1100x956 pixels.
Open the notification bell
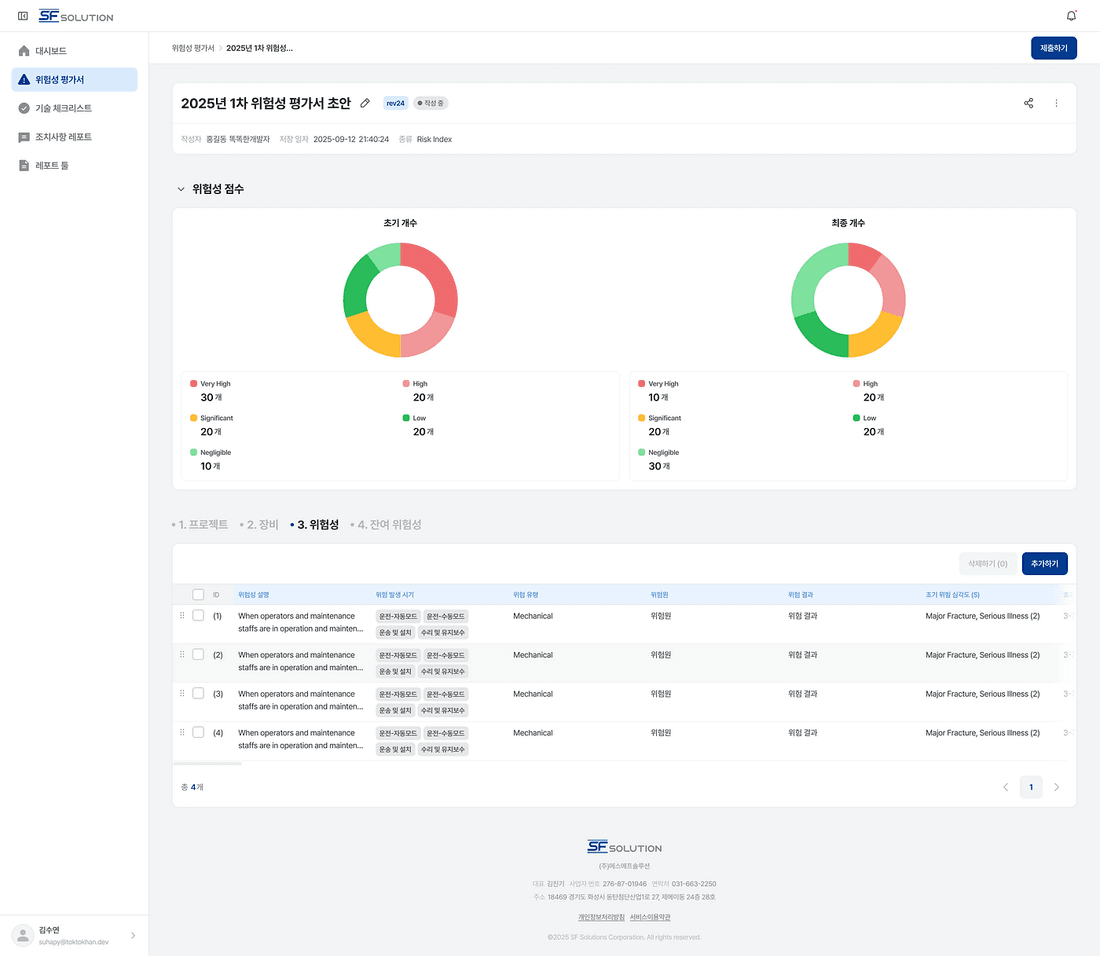[1071, 15]
